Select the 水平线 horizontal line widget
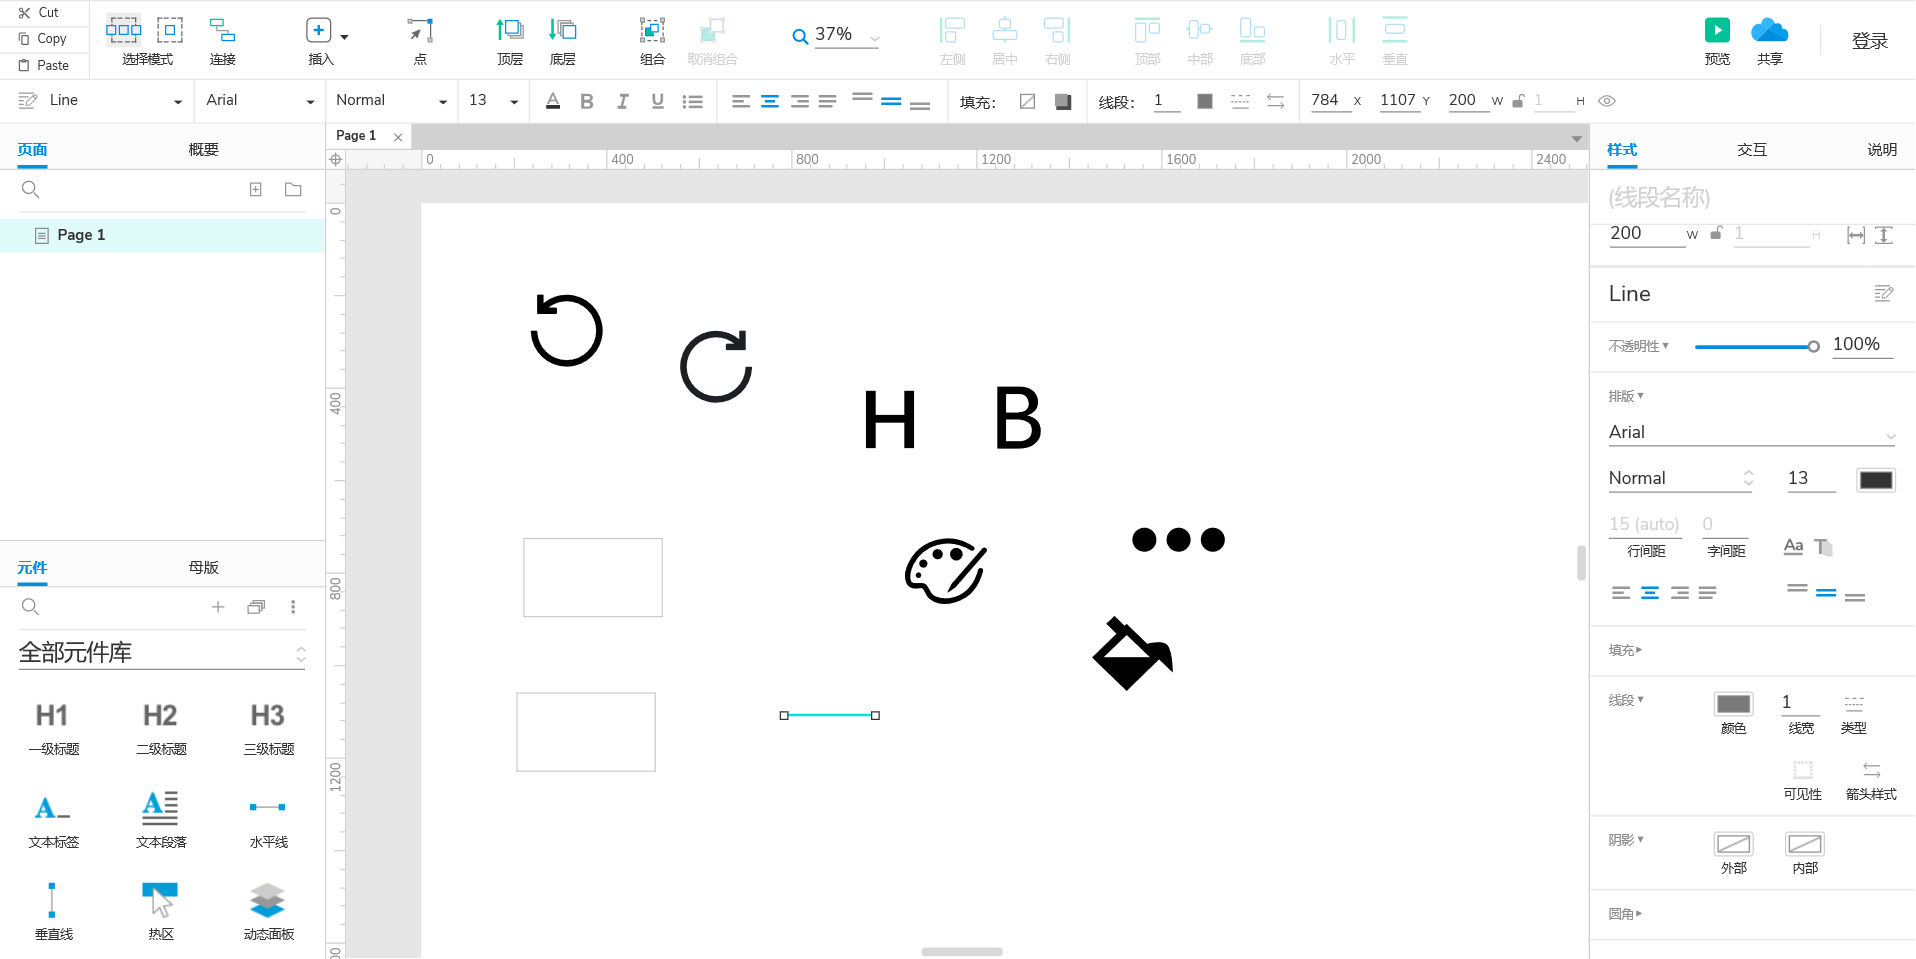The height and width of the screenshot is (959, 1916). [268, 821]
